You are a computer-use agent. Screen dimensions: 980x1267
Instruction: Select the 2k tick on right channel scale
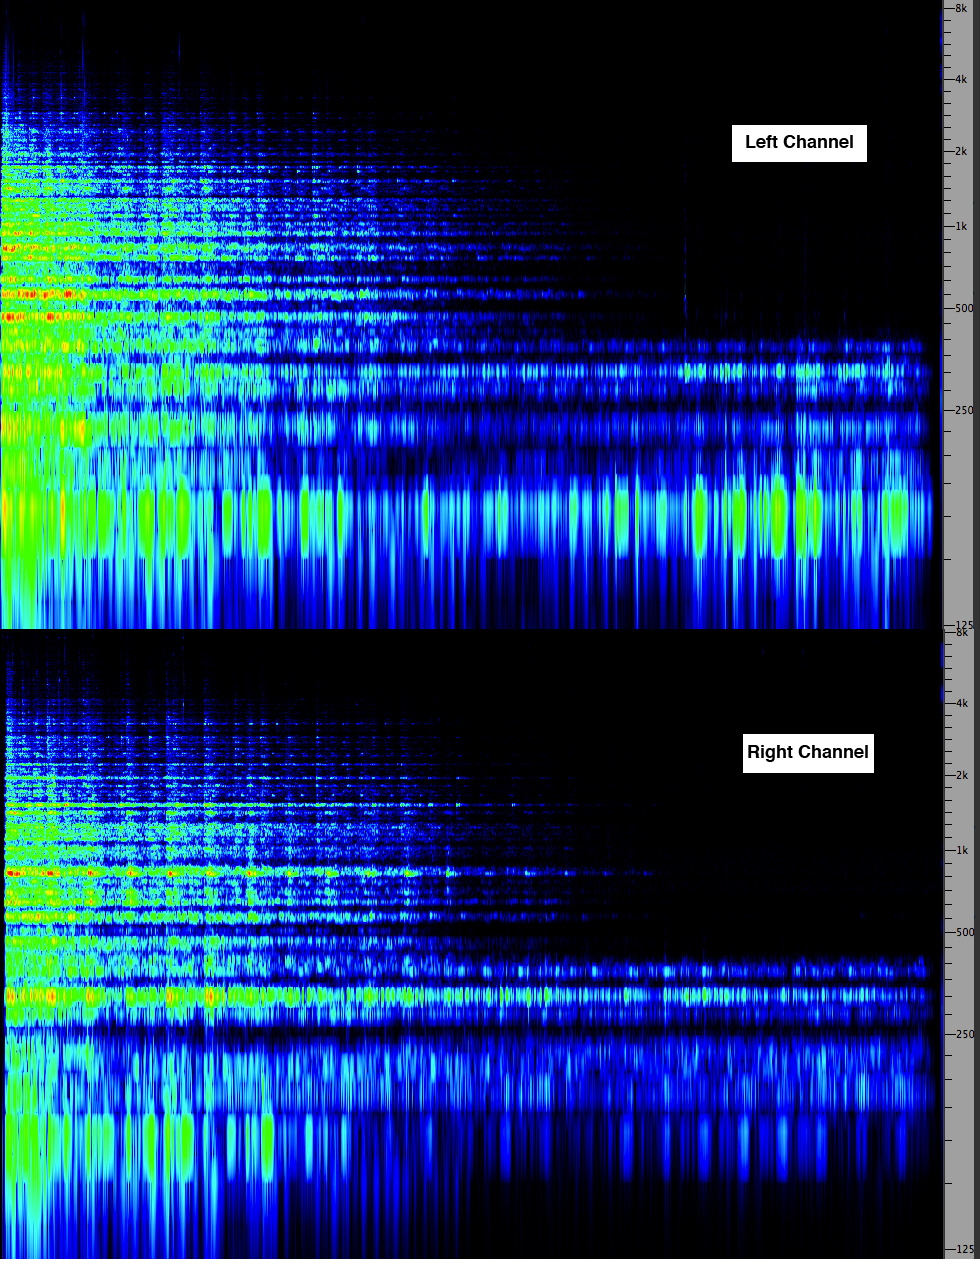pyautogui.click(x=960, y=775)
